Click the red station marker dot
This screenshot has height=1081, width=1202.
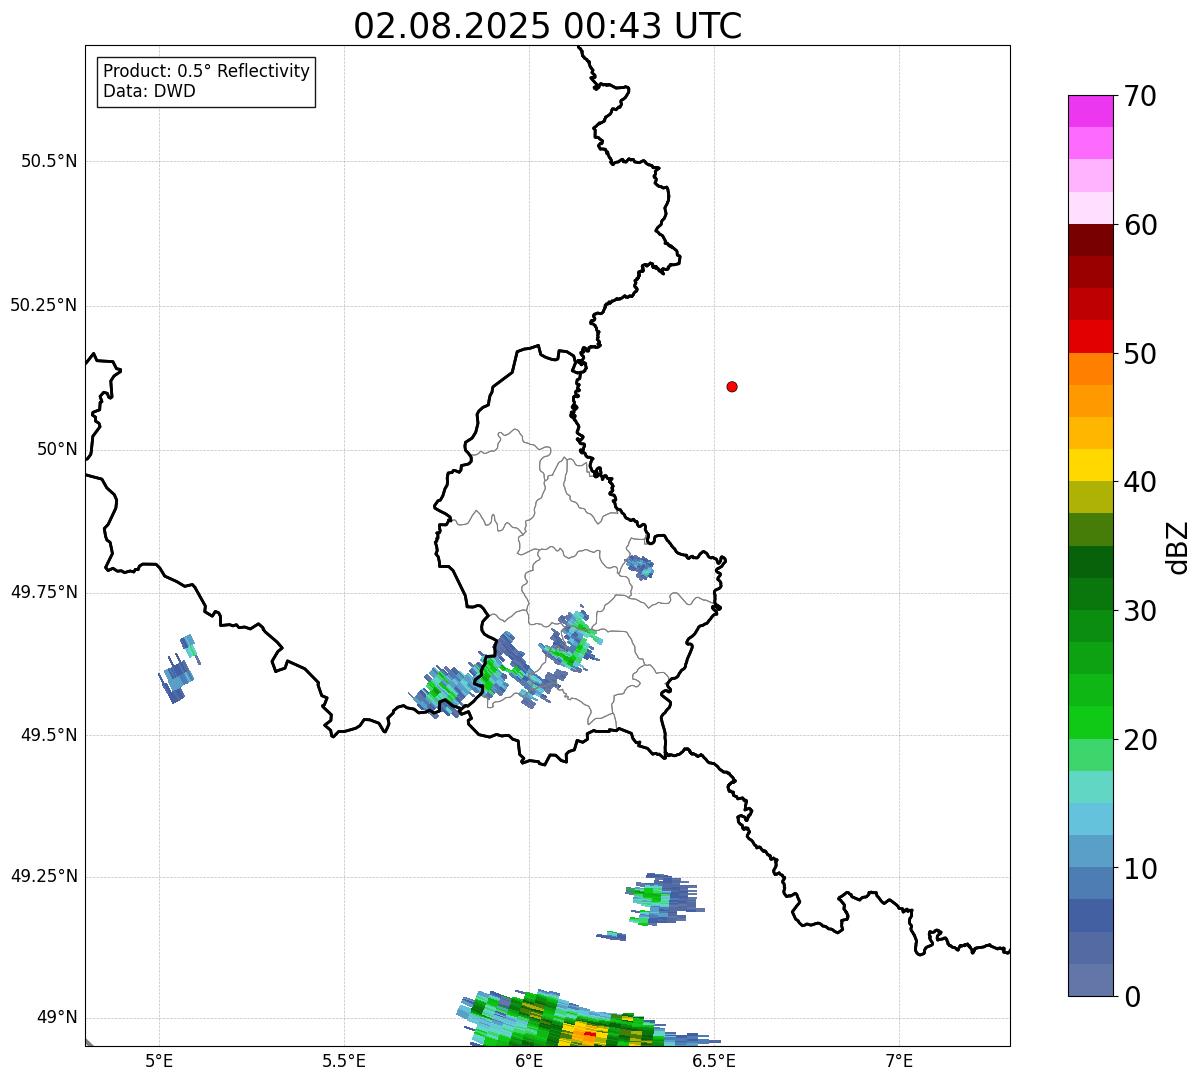[x=732, y=386]
